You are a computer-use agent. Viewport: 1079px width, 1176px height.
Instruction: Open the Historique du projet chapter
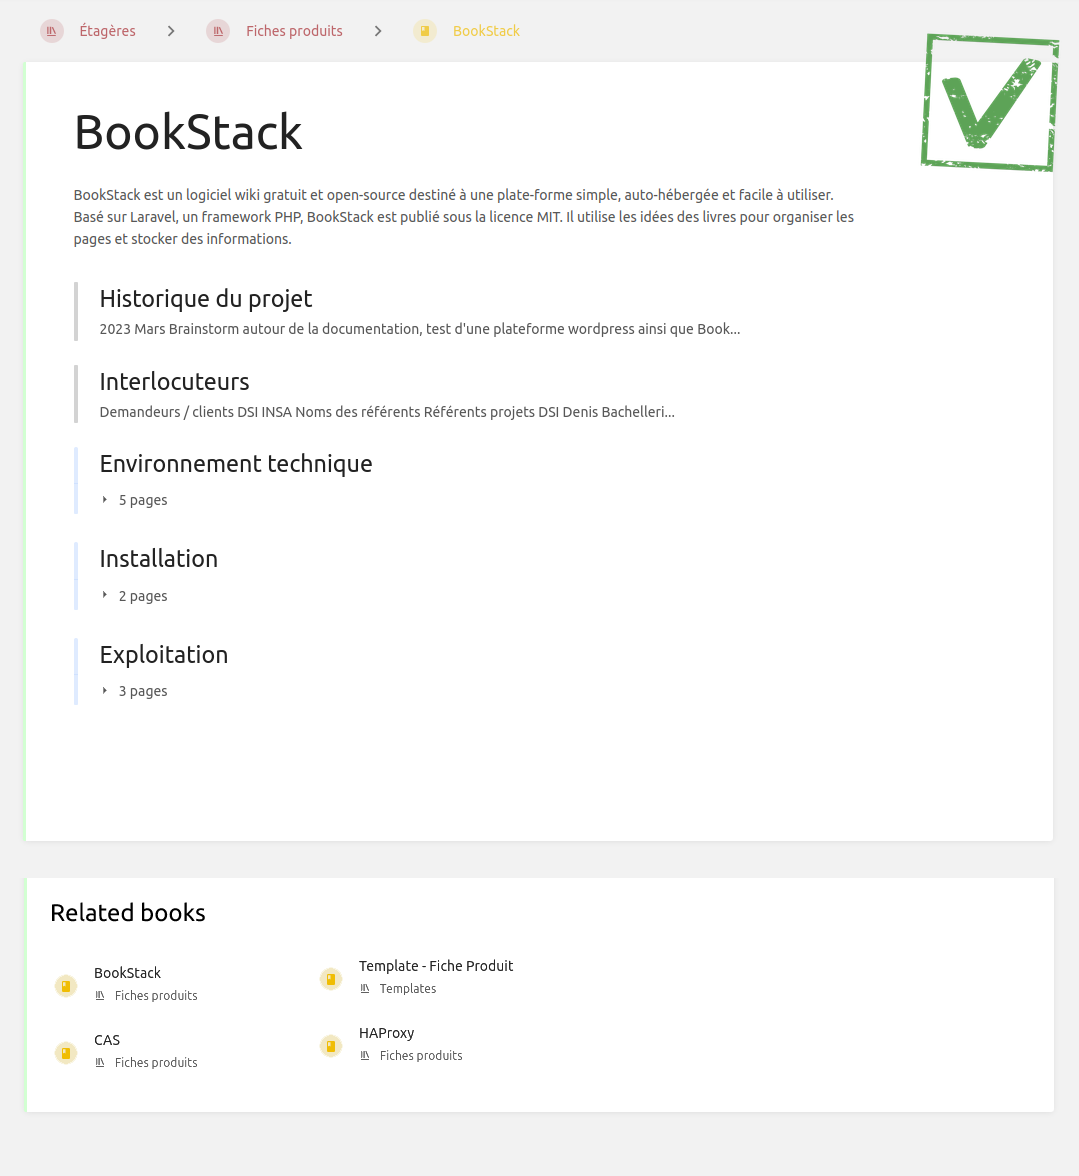[205, 298]
